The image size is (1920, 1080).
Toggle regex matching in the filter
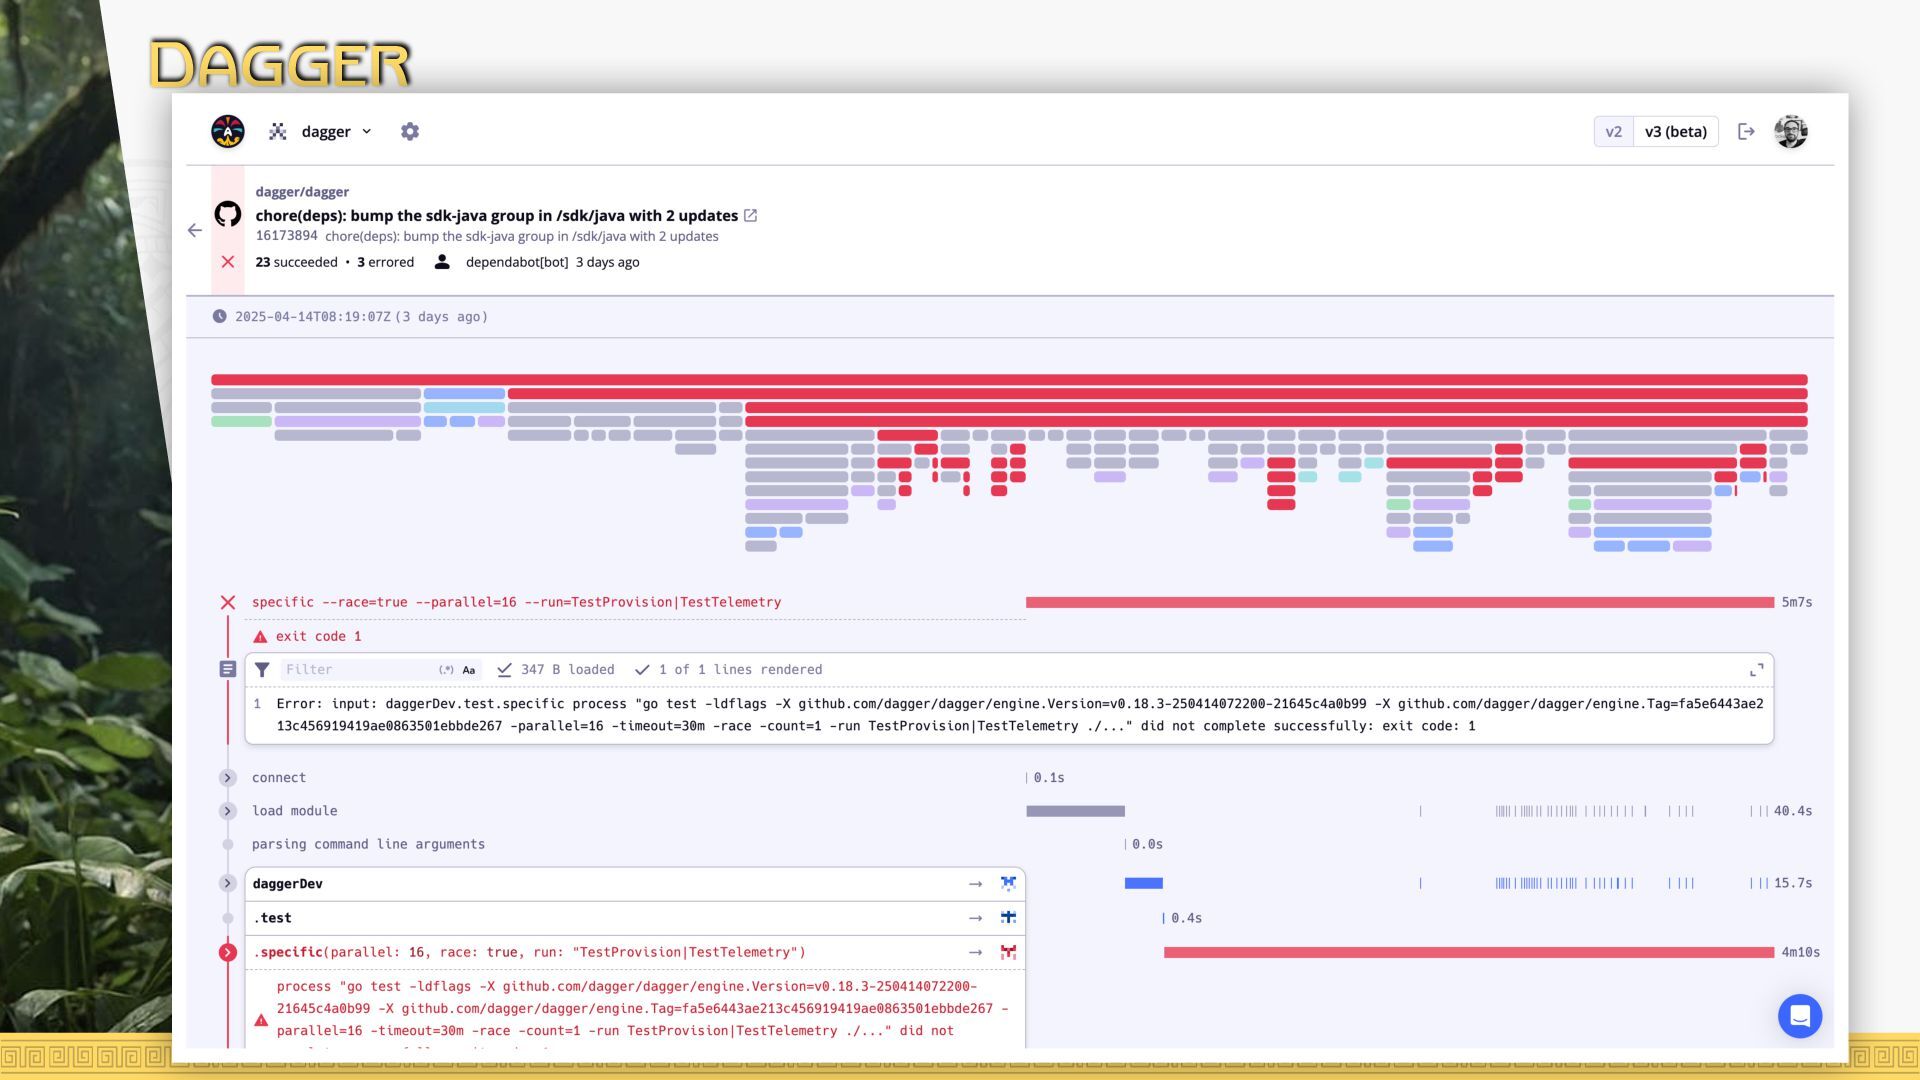(x=446, y=670)
